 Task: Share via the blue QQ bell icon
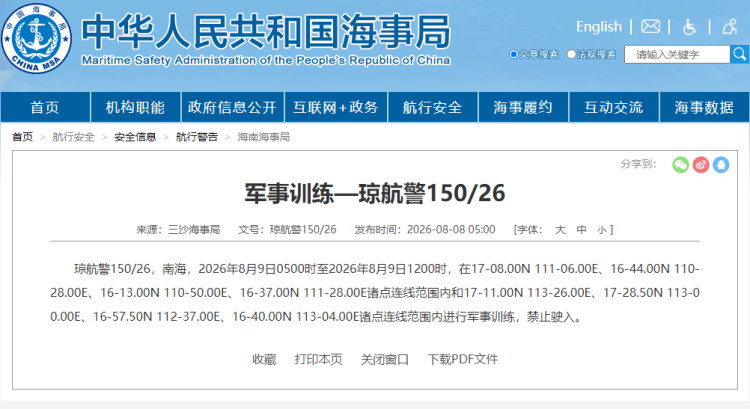721,165
